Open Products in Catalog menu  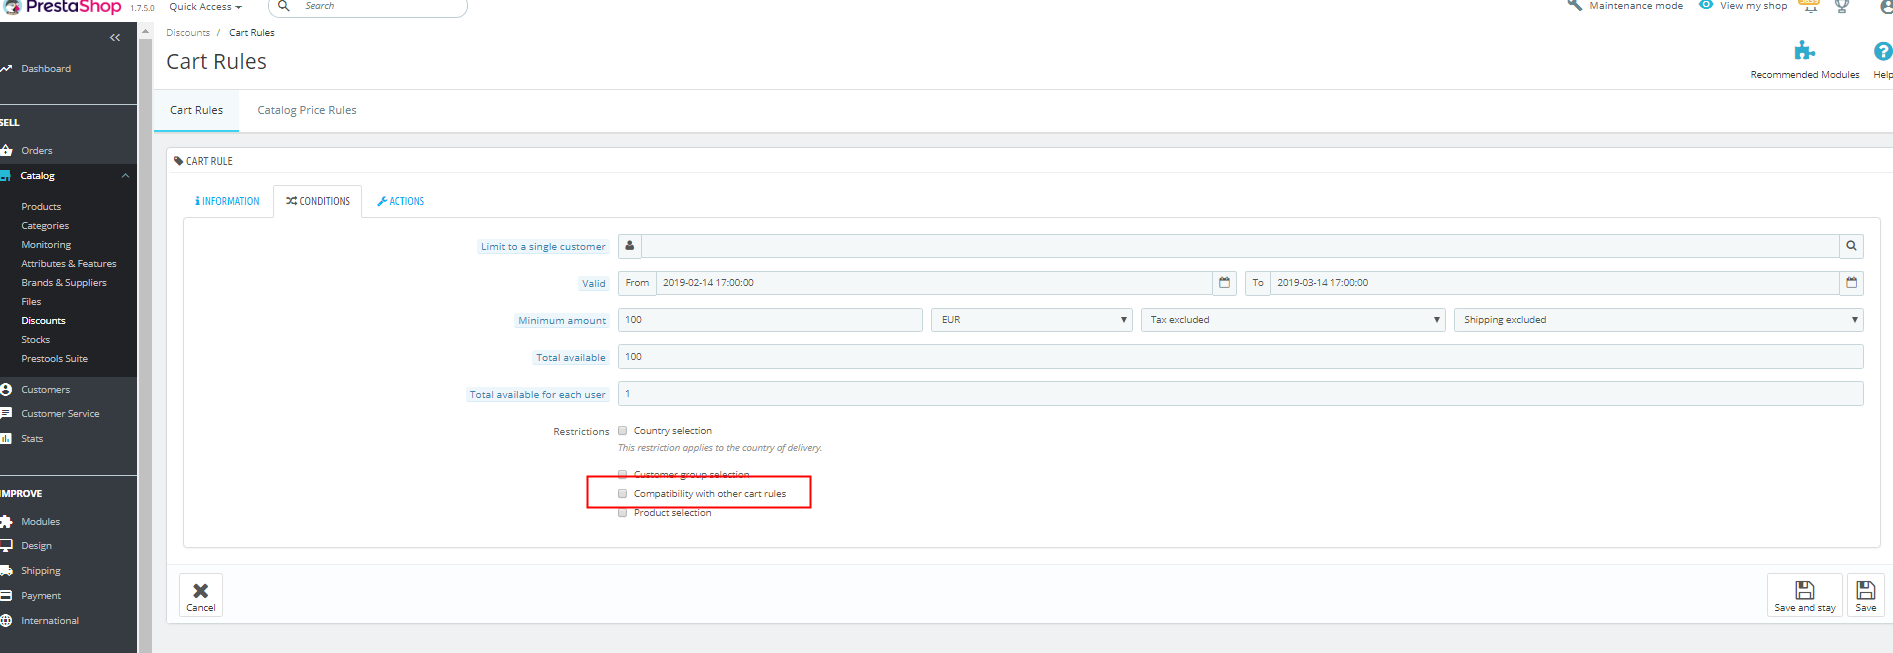point(41,207)
